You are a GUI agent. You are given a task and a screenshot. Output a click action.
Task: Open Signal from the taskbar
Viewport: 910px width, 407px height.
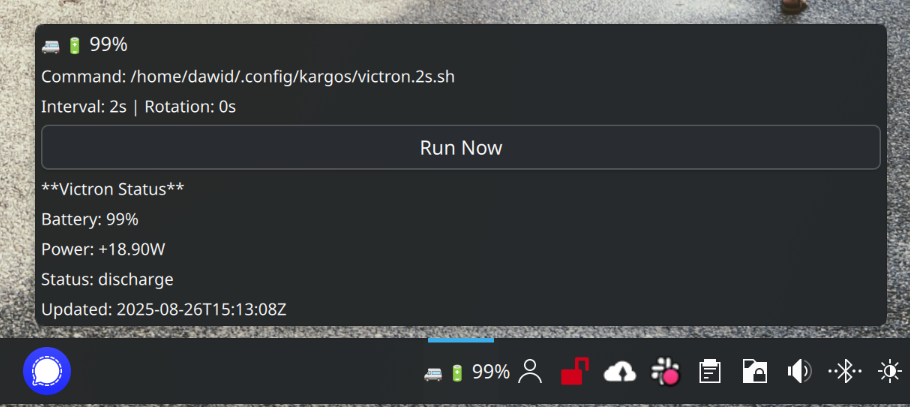(47, 371)
